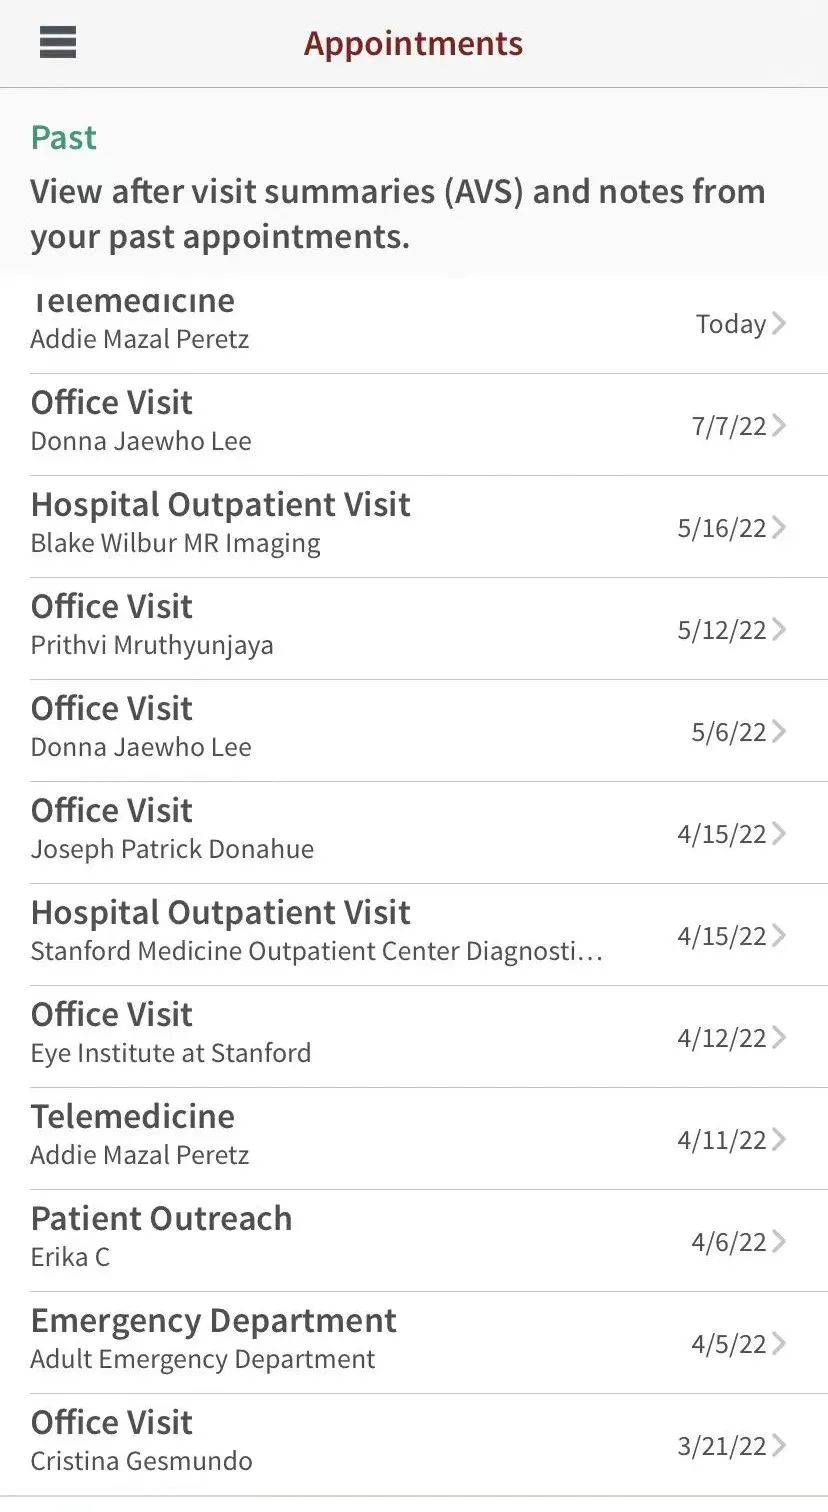The image size is (828, 1512).
Task: Open the hamburger menu icon
Action: click(58, 42)
